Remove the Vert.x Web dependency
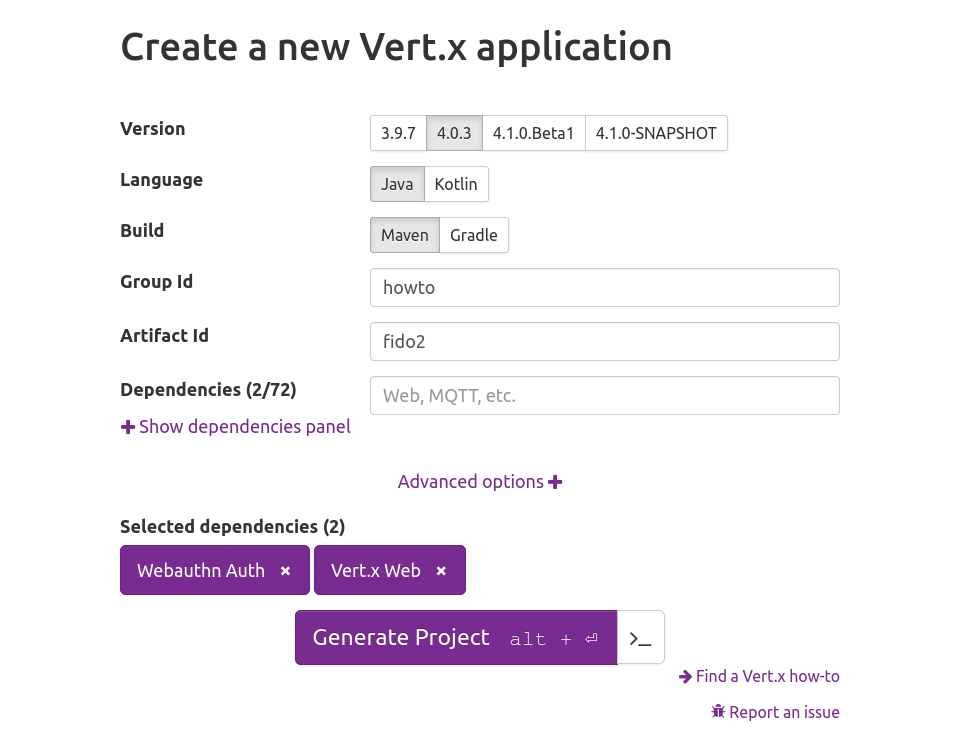The width and height of the screenshot is (960, 735). [x=441, y=571]
